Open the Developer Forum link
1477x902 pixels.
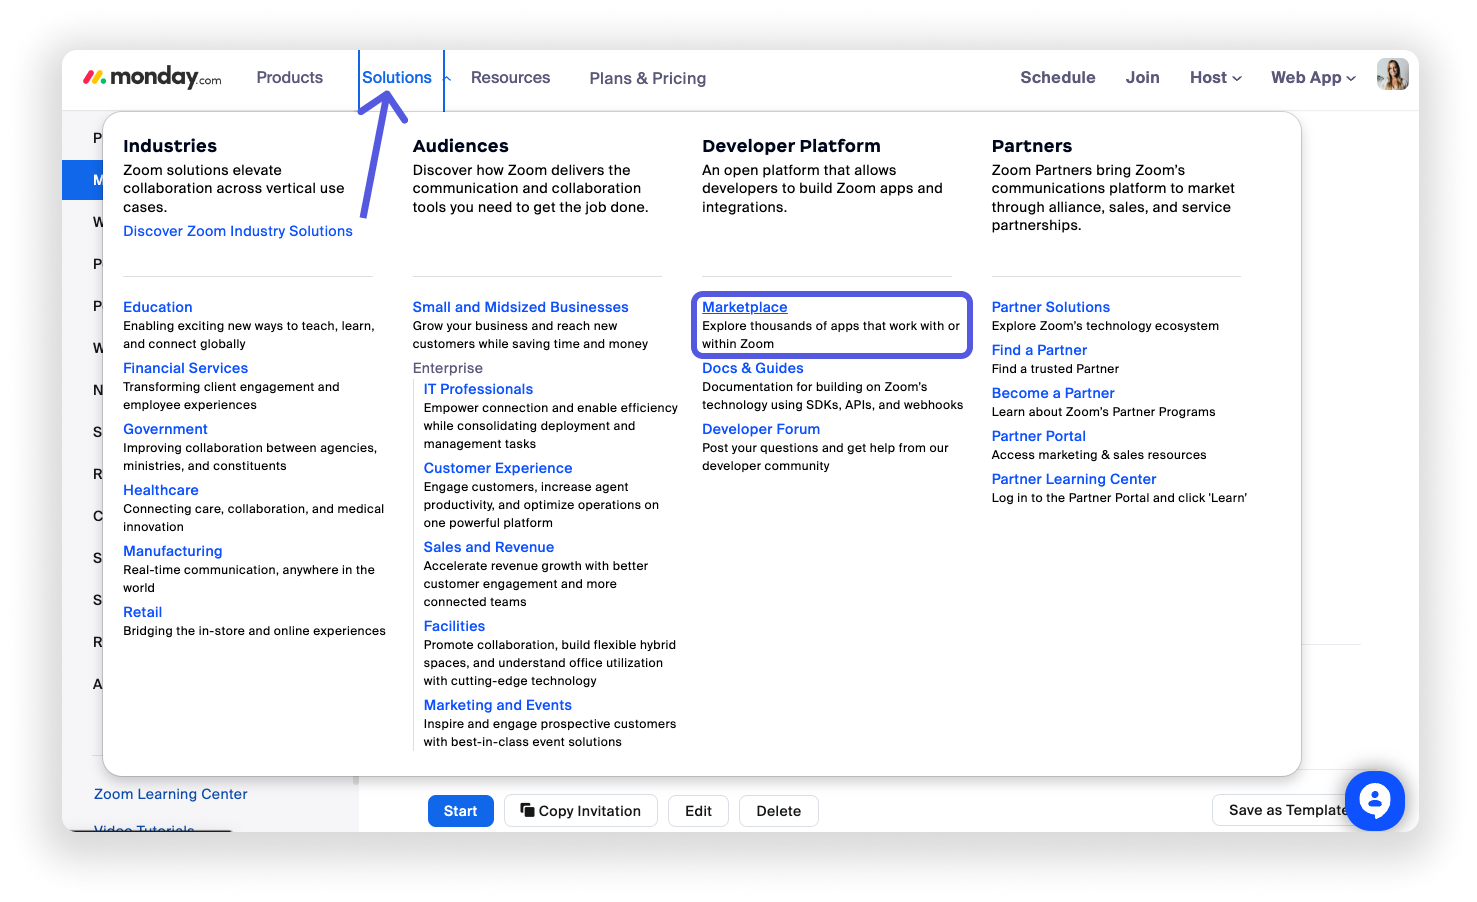[761, 429]
